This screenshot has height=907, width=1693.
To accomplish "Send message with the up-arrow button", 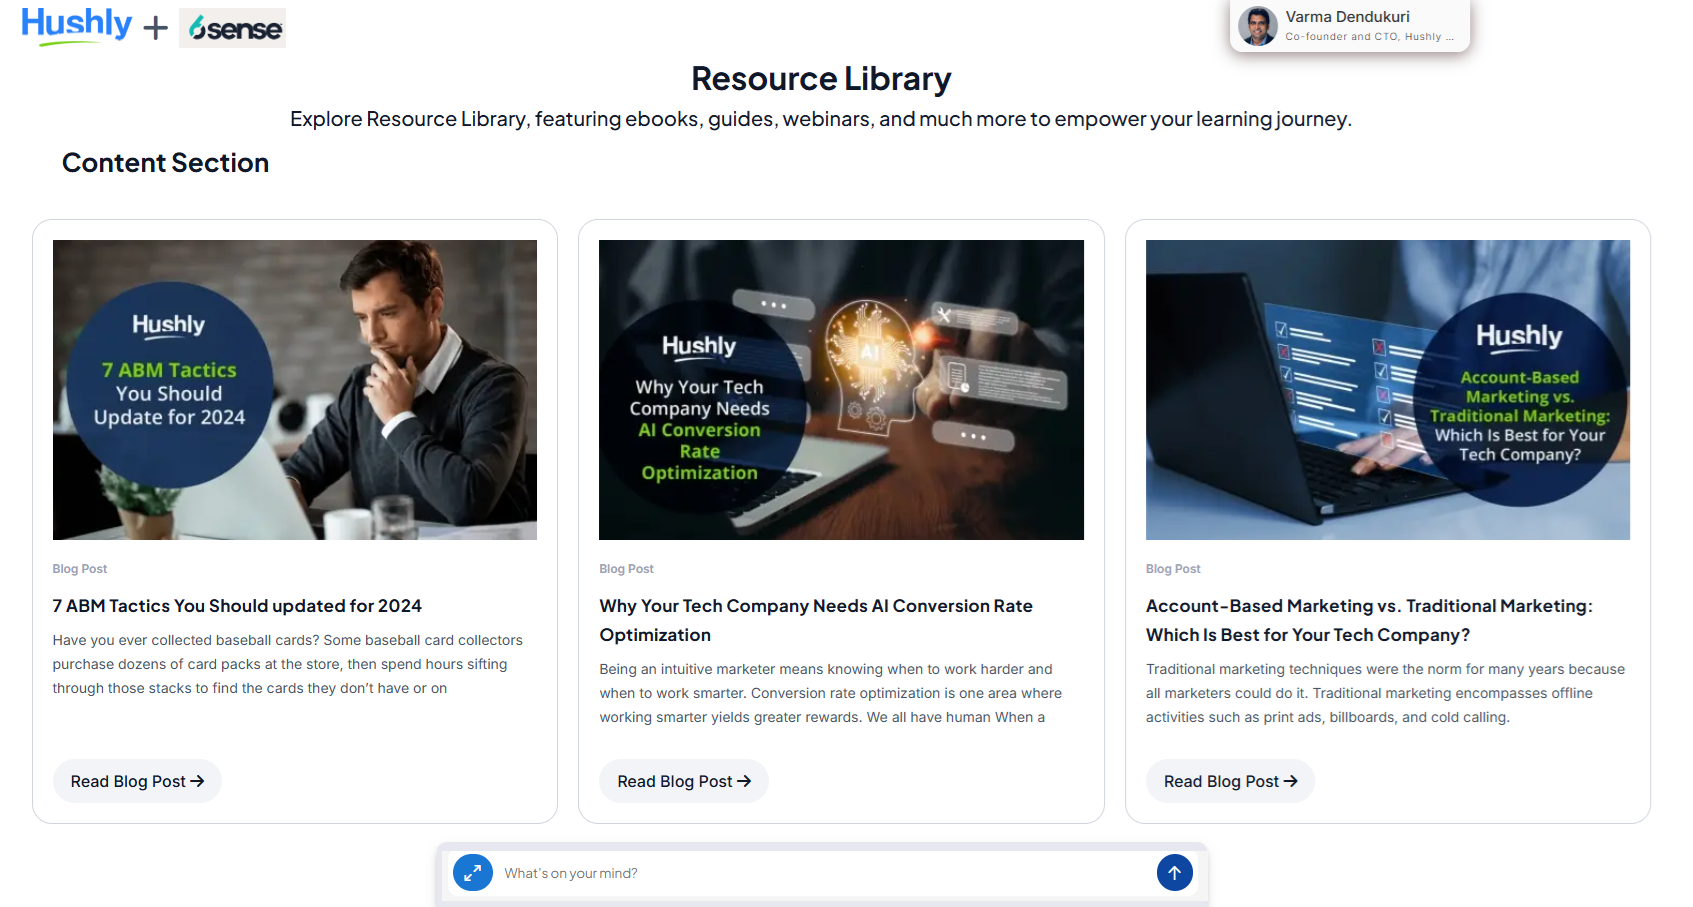I will coord(1175,873).
